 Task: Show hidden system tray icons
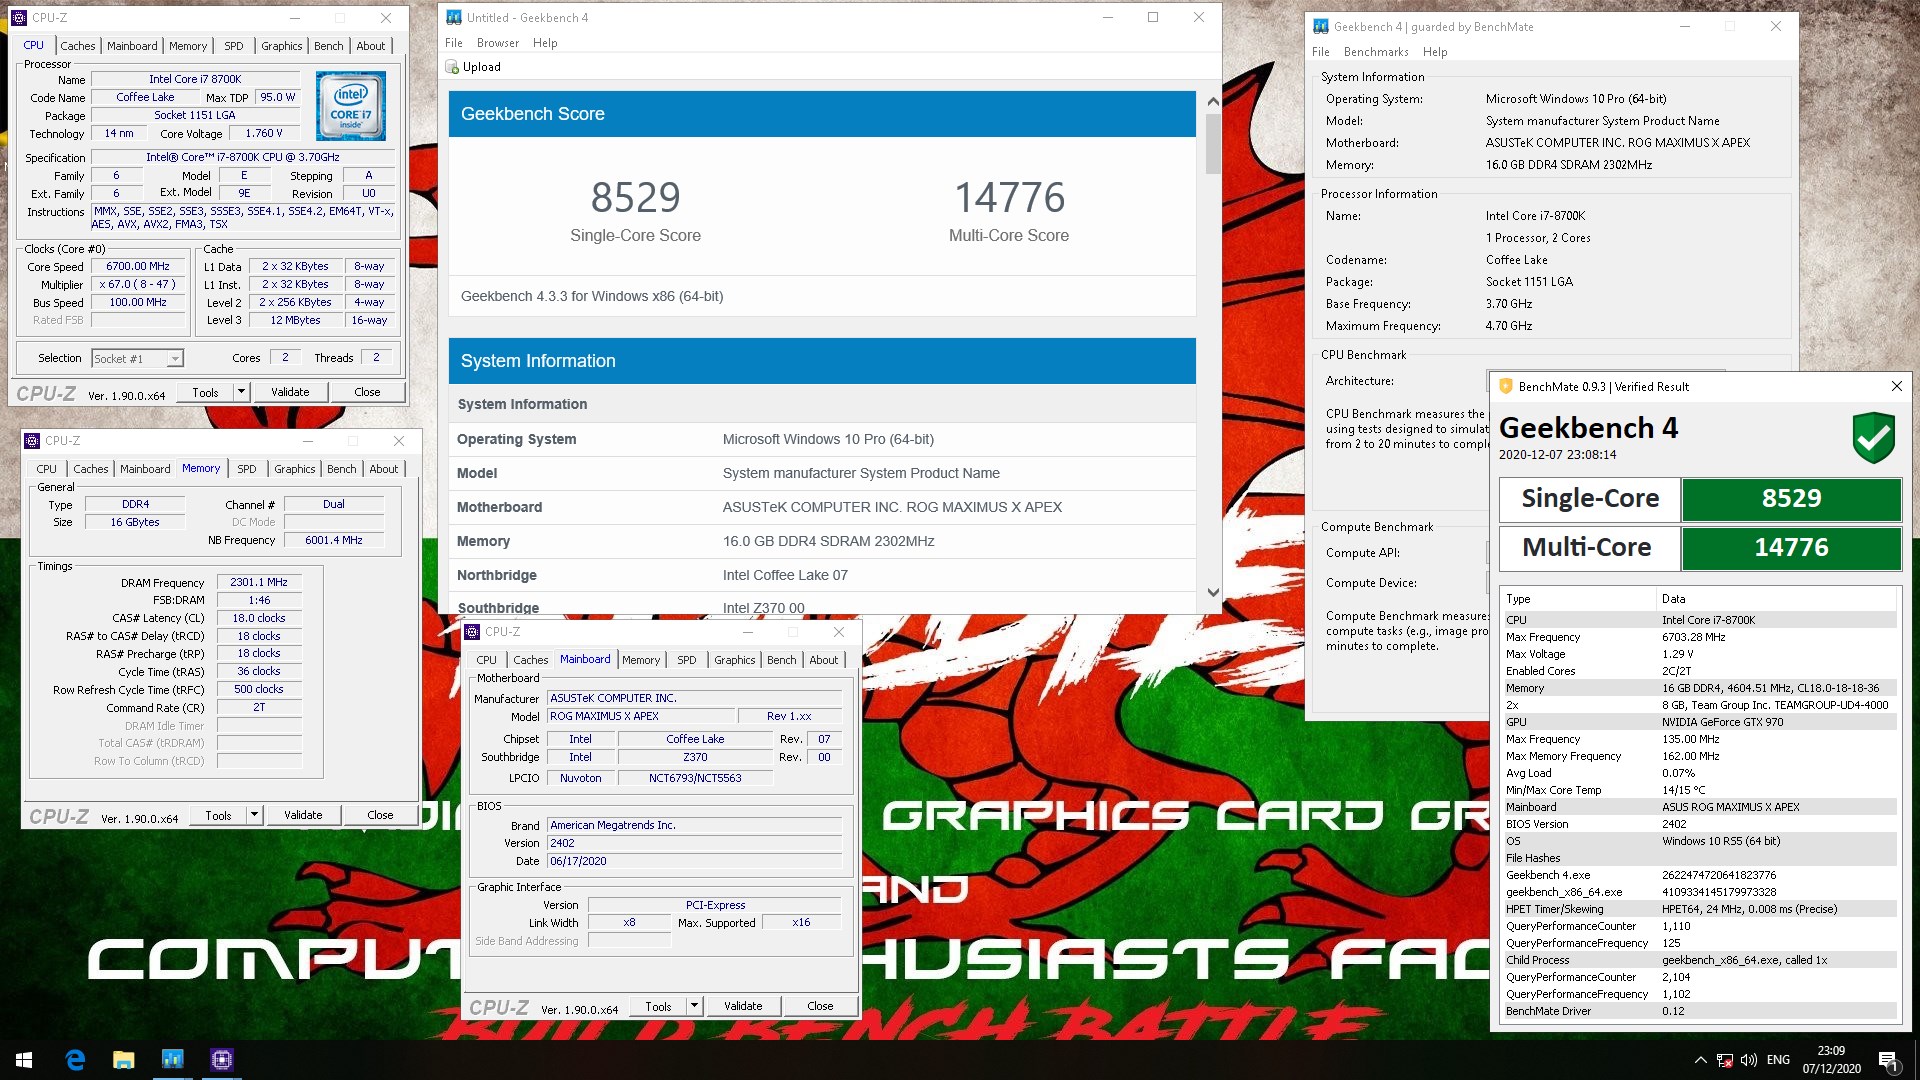[x=1700, y=1060]
